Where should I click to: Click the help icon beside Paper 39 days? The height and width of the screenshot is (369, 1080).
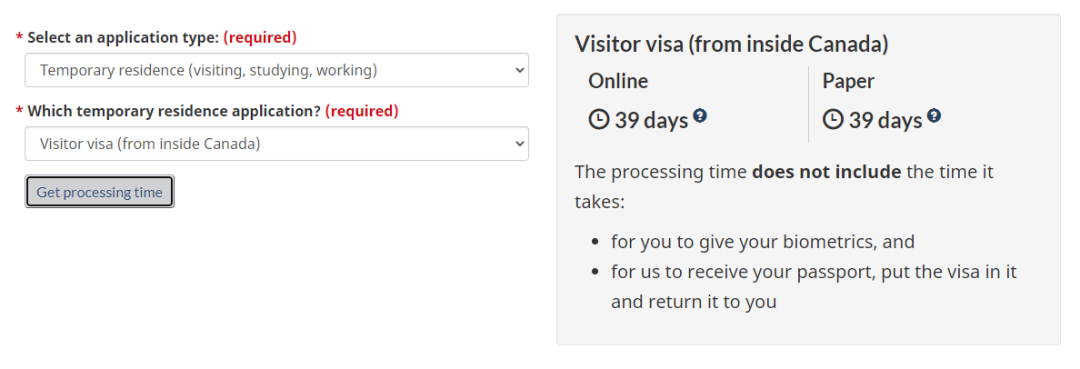(x=933, y=115)
